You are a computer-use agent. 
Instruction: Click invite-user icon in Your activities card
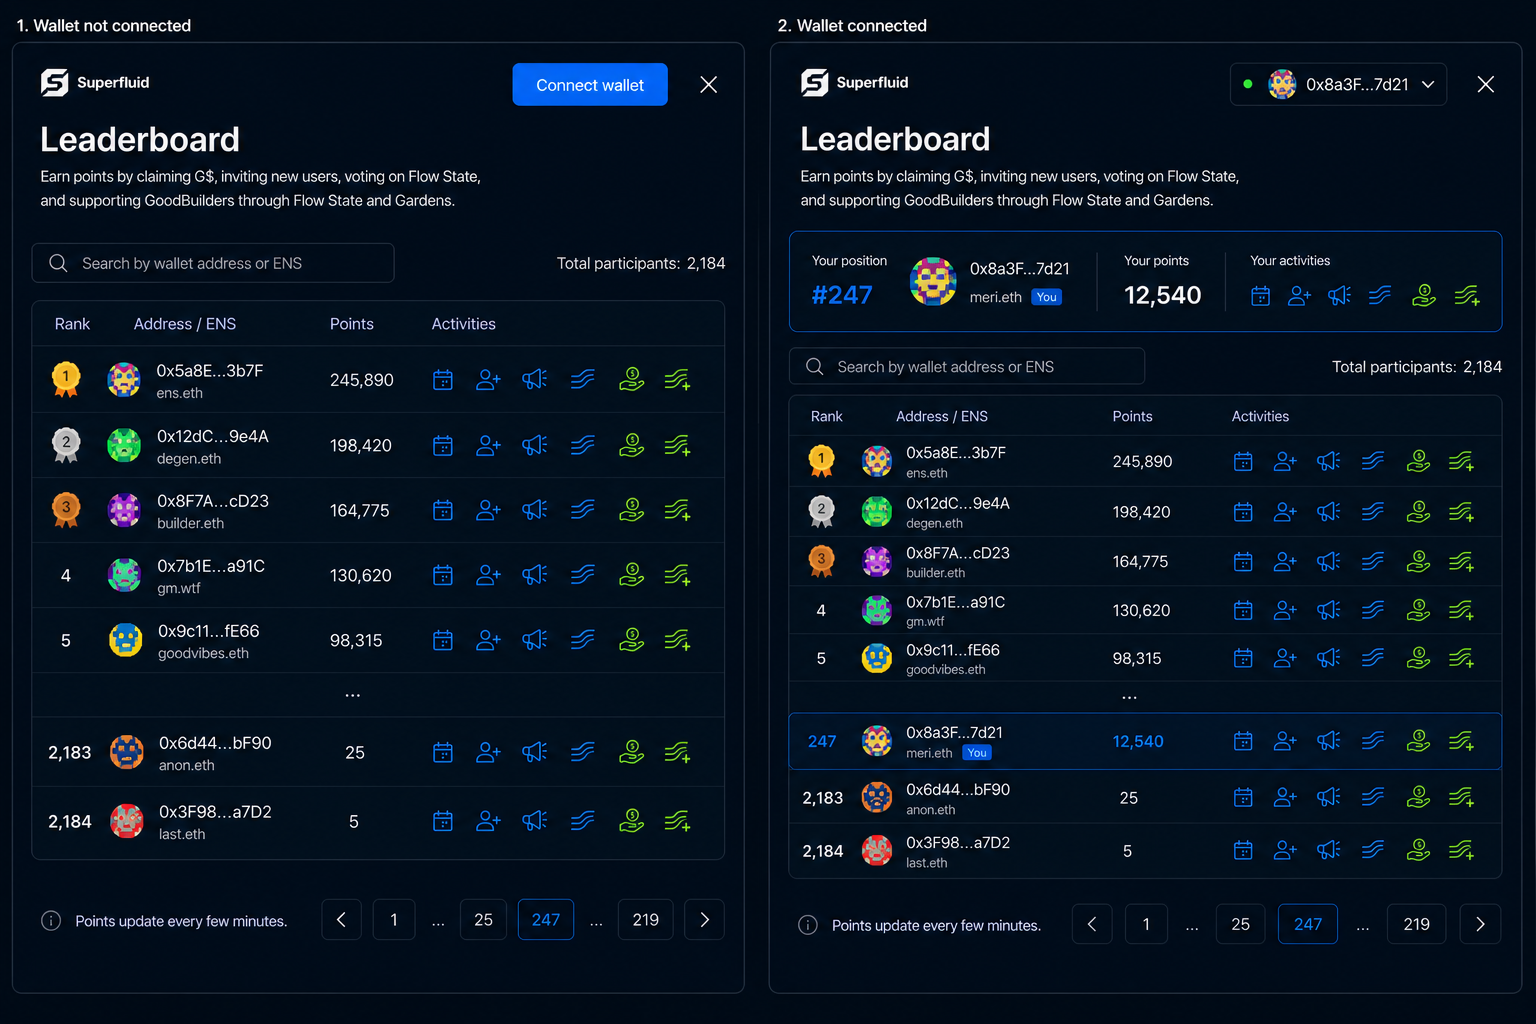pos(1299,296)
